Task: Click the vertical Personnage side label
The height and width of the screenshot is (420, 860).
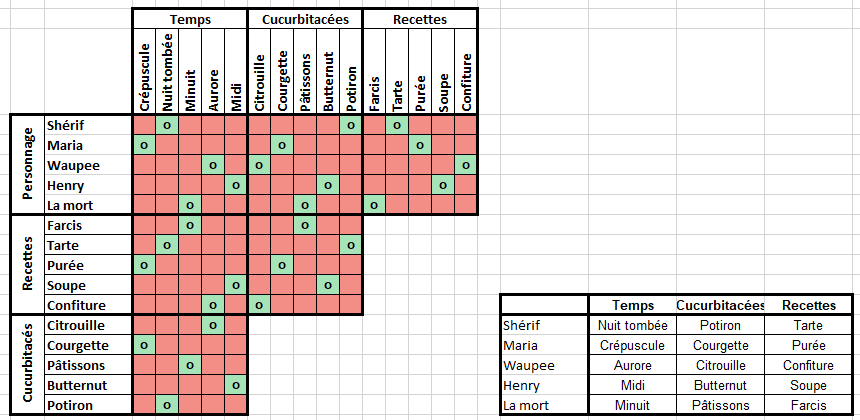Action: pos(28,165)
